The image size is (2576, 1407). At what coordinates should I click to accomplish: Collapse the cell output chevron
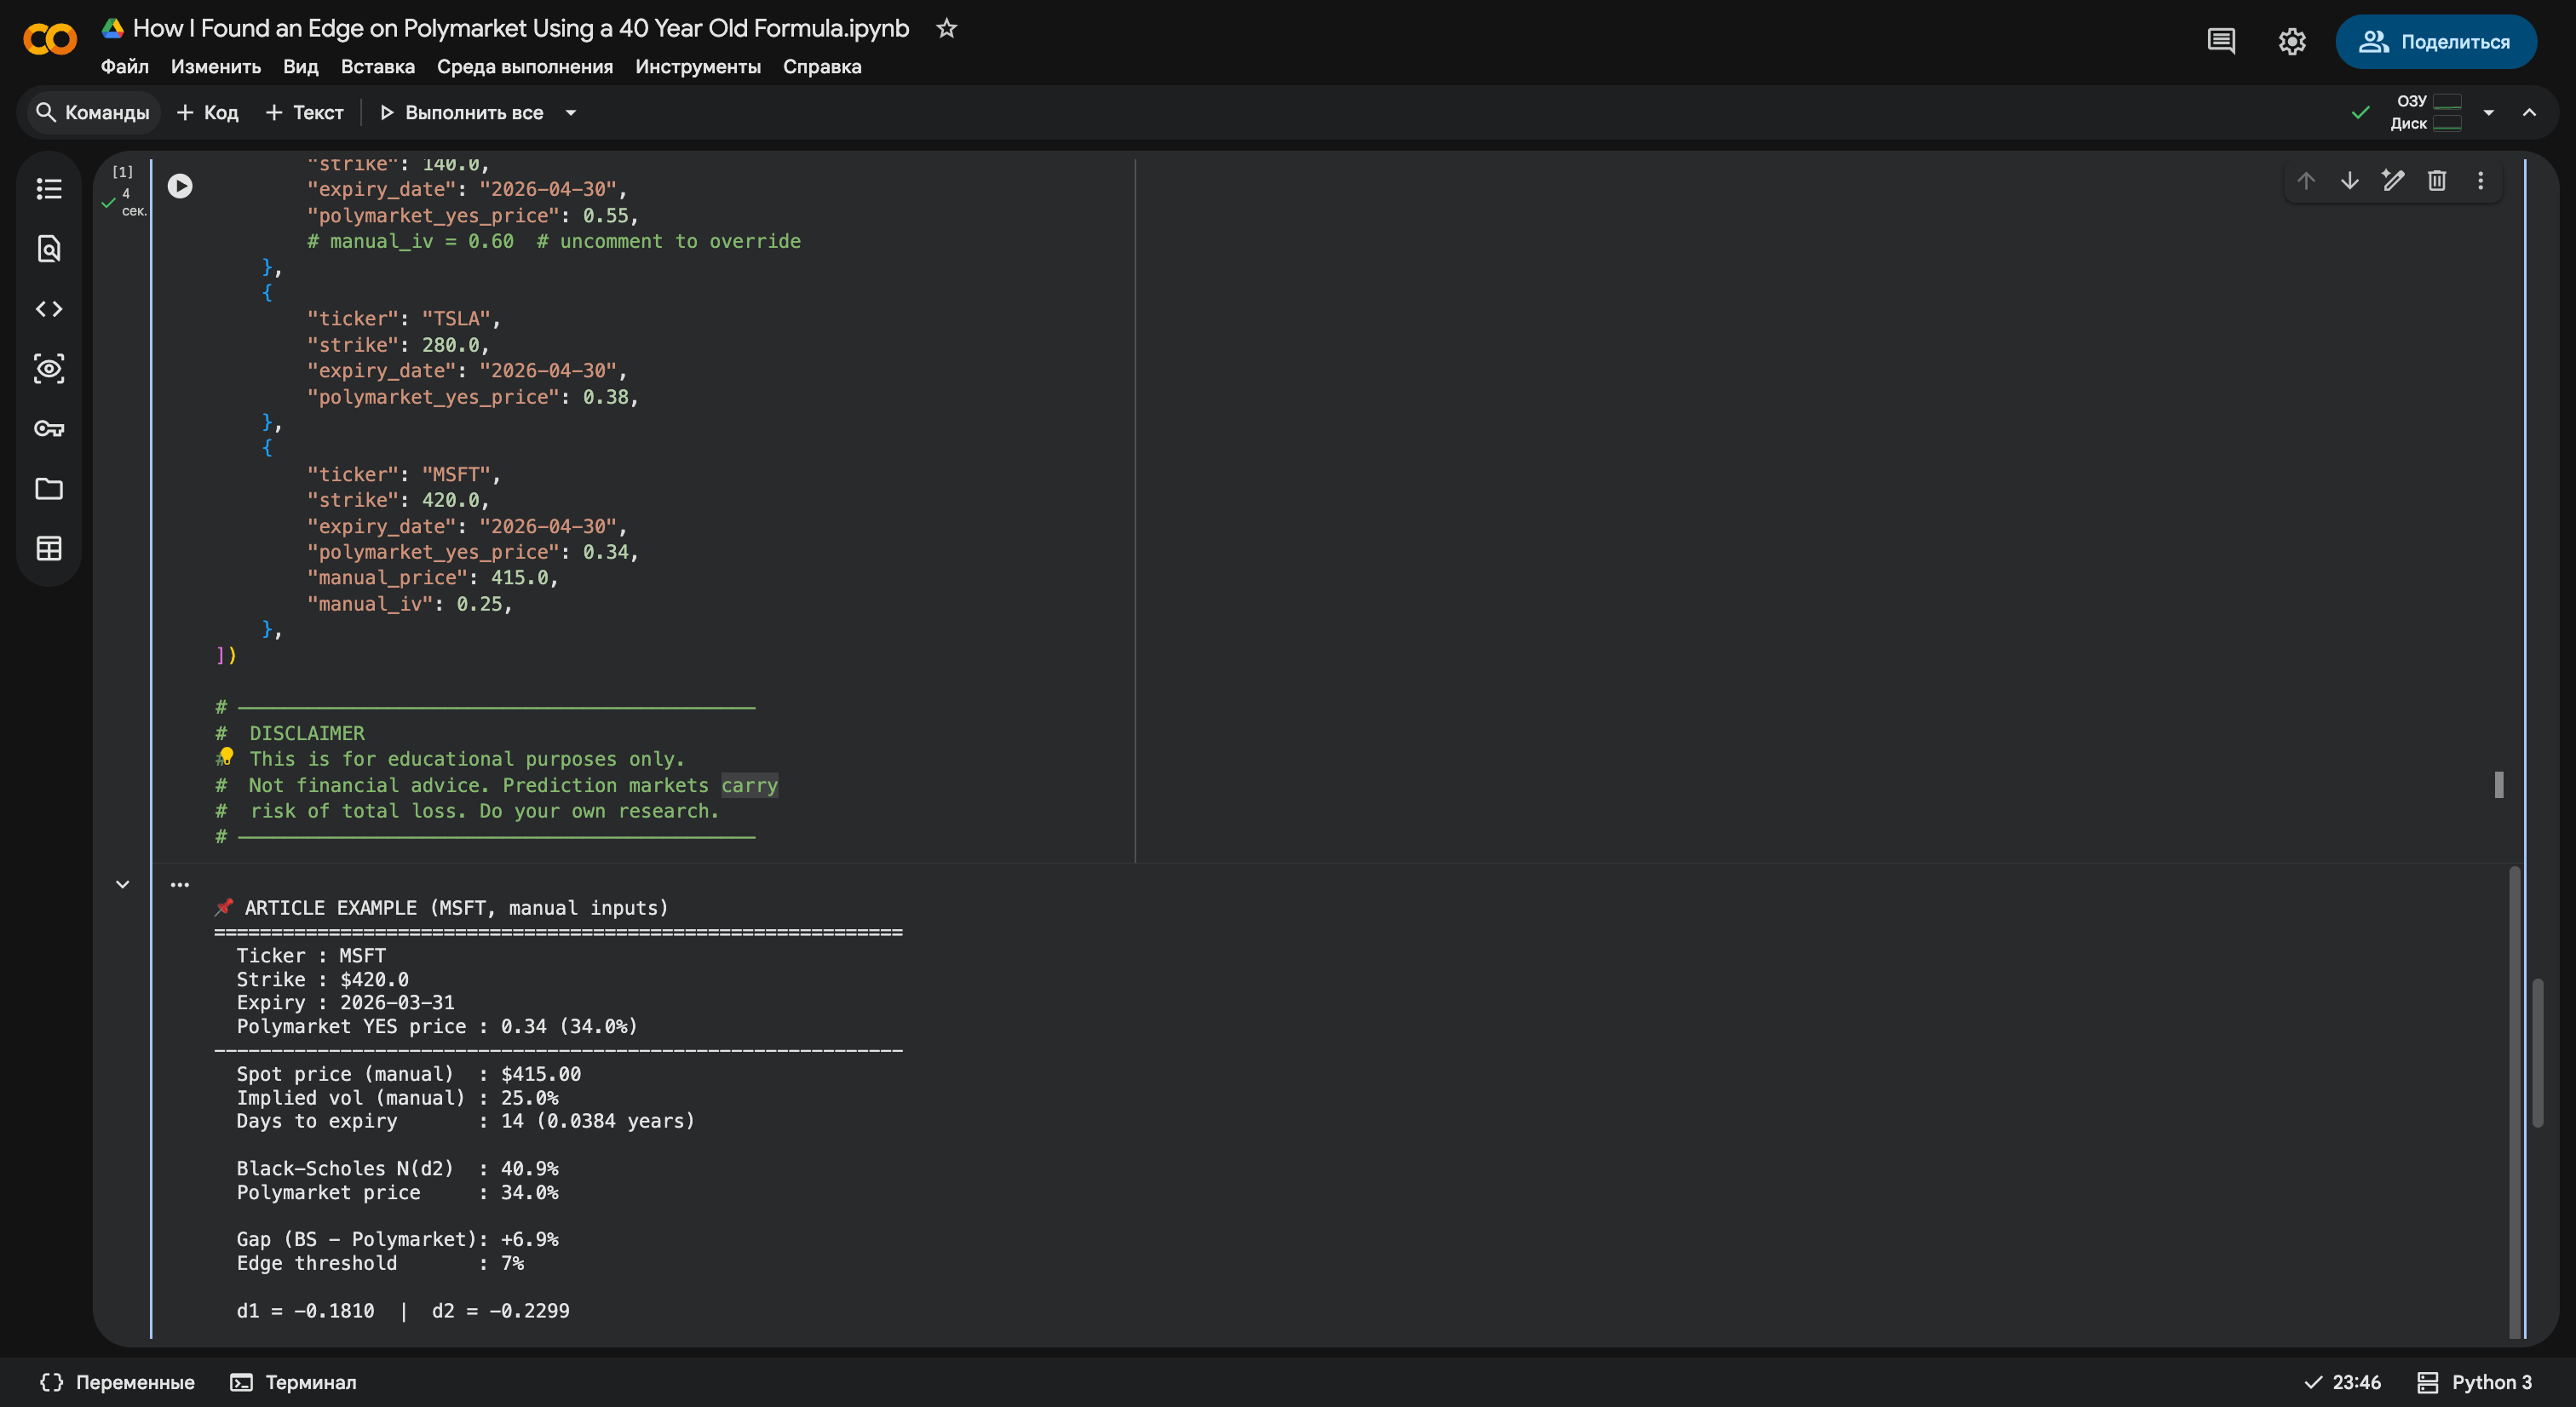coord(122,884)
